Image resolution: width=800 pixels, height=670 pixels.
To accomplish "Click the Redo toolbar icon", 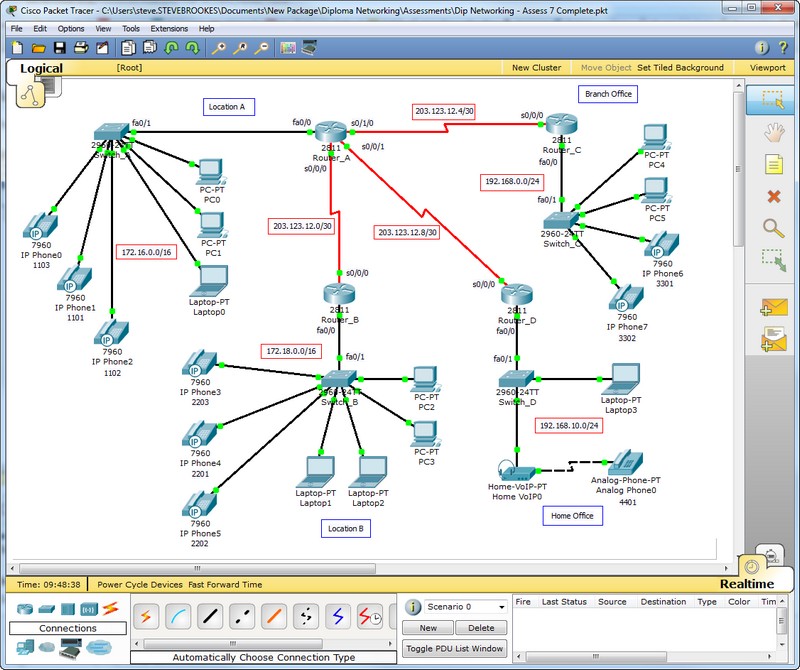I will click(193, 48).
